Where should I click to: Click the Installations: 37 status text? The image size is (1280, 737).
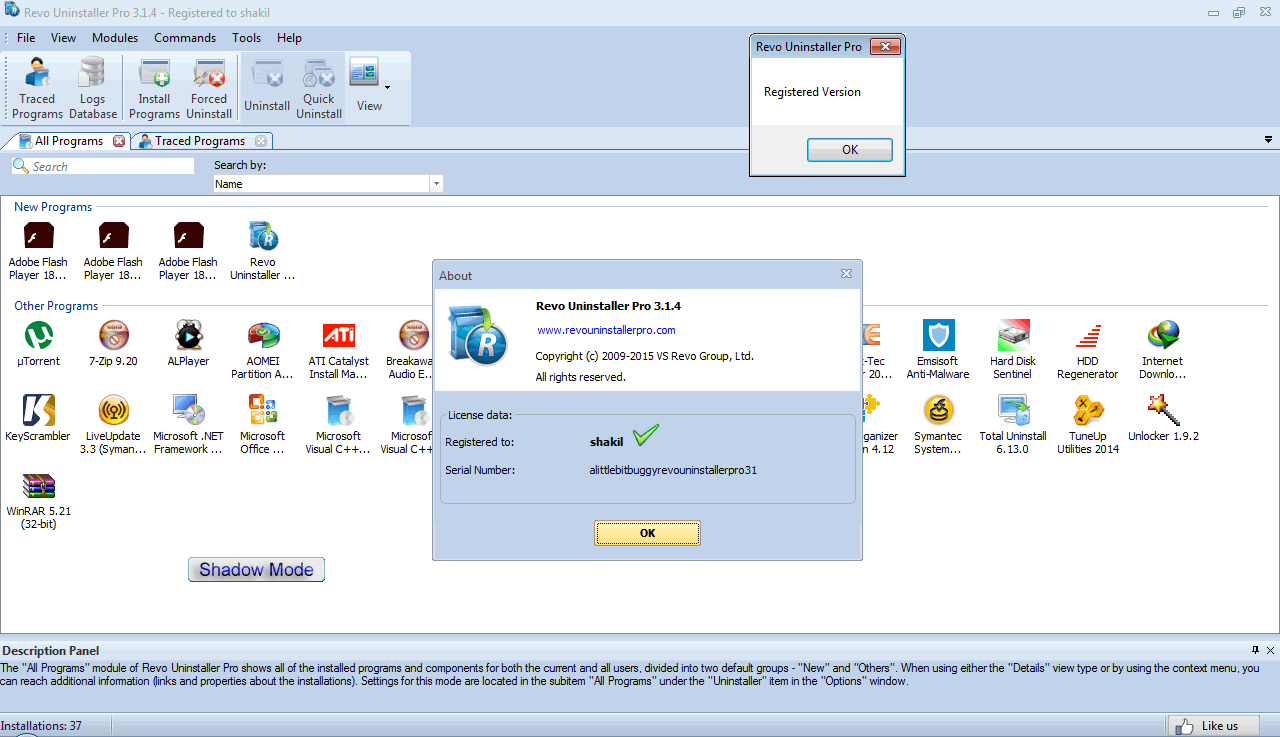point(41,726)
